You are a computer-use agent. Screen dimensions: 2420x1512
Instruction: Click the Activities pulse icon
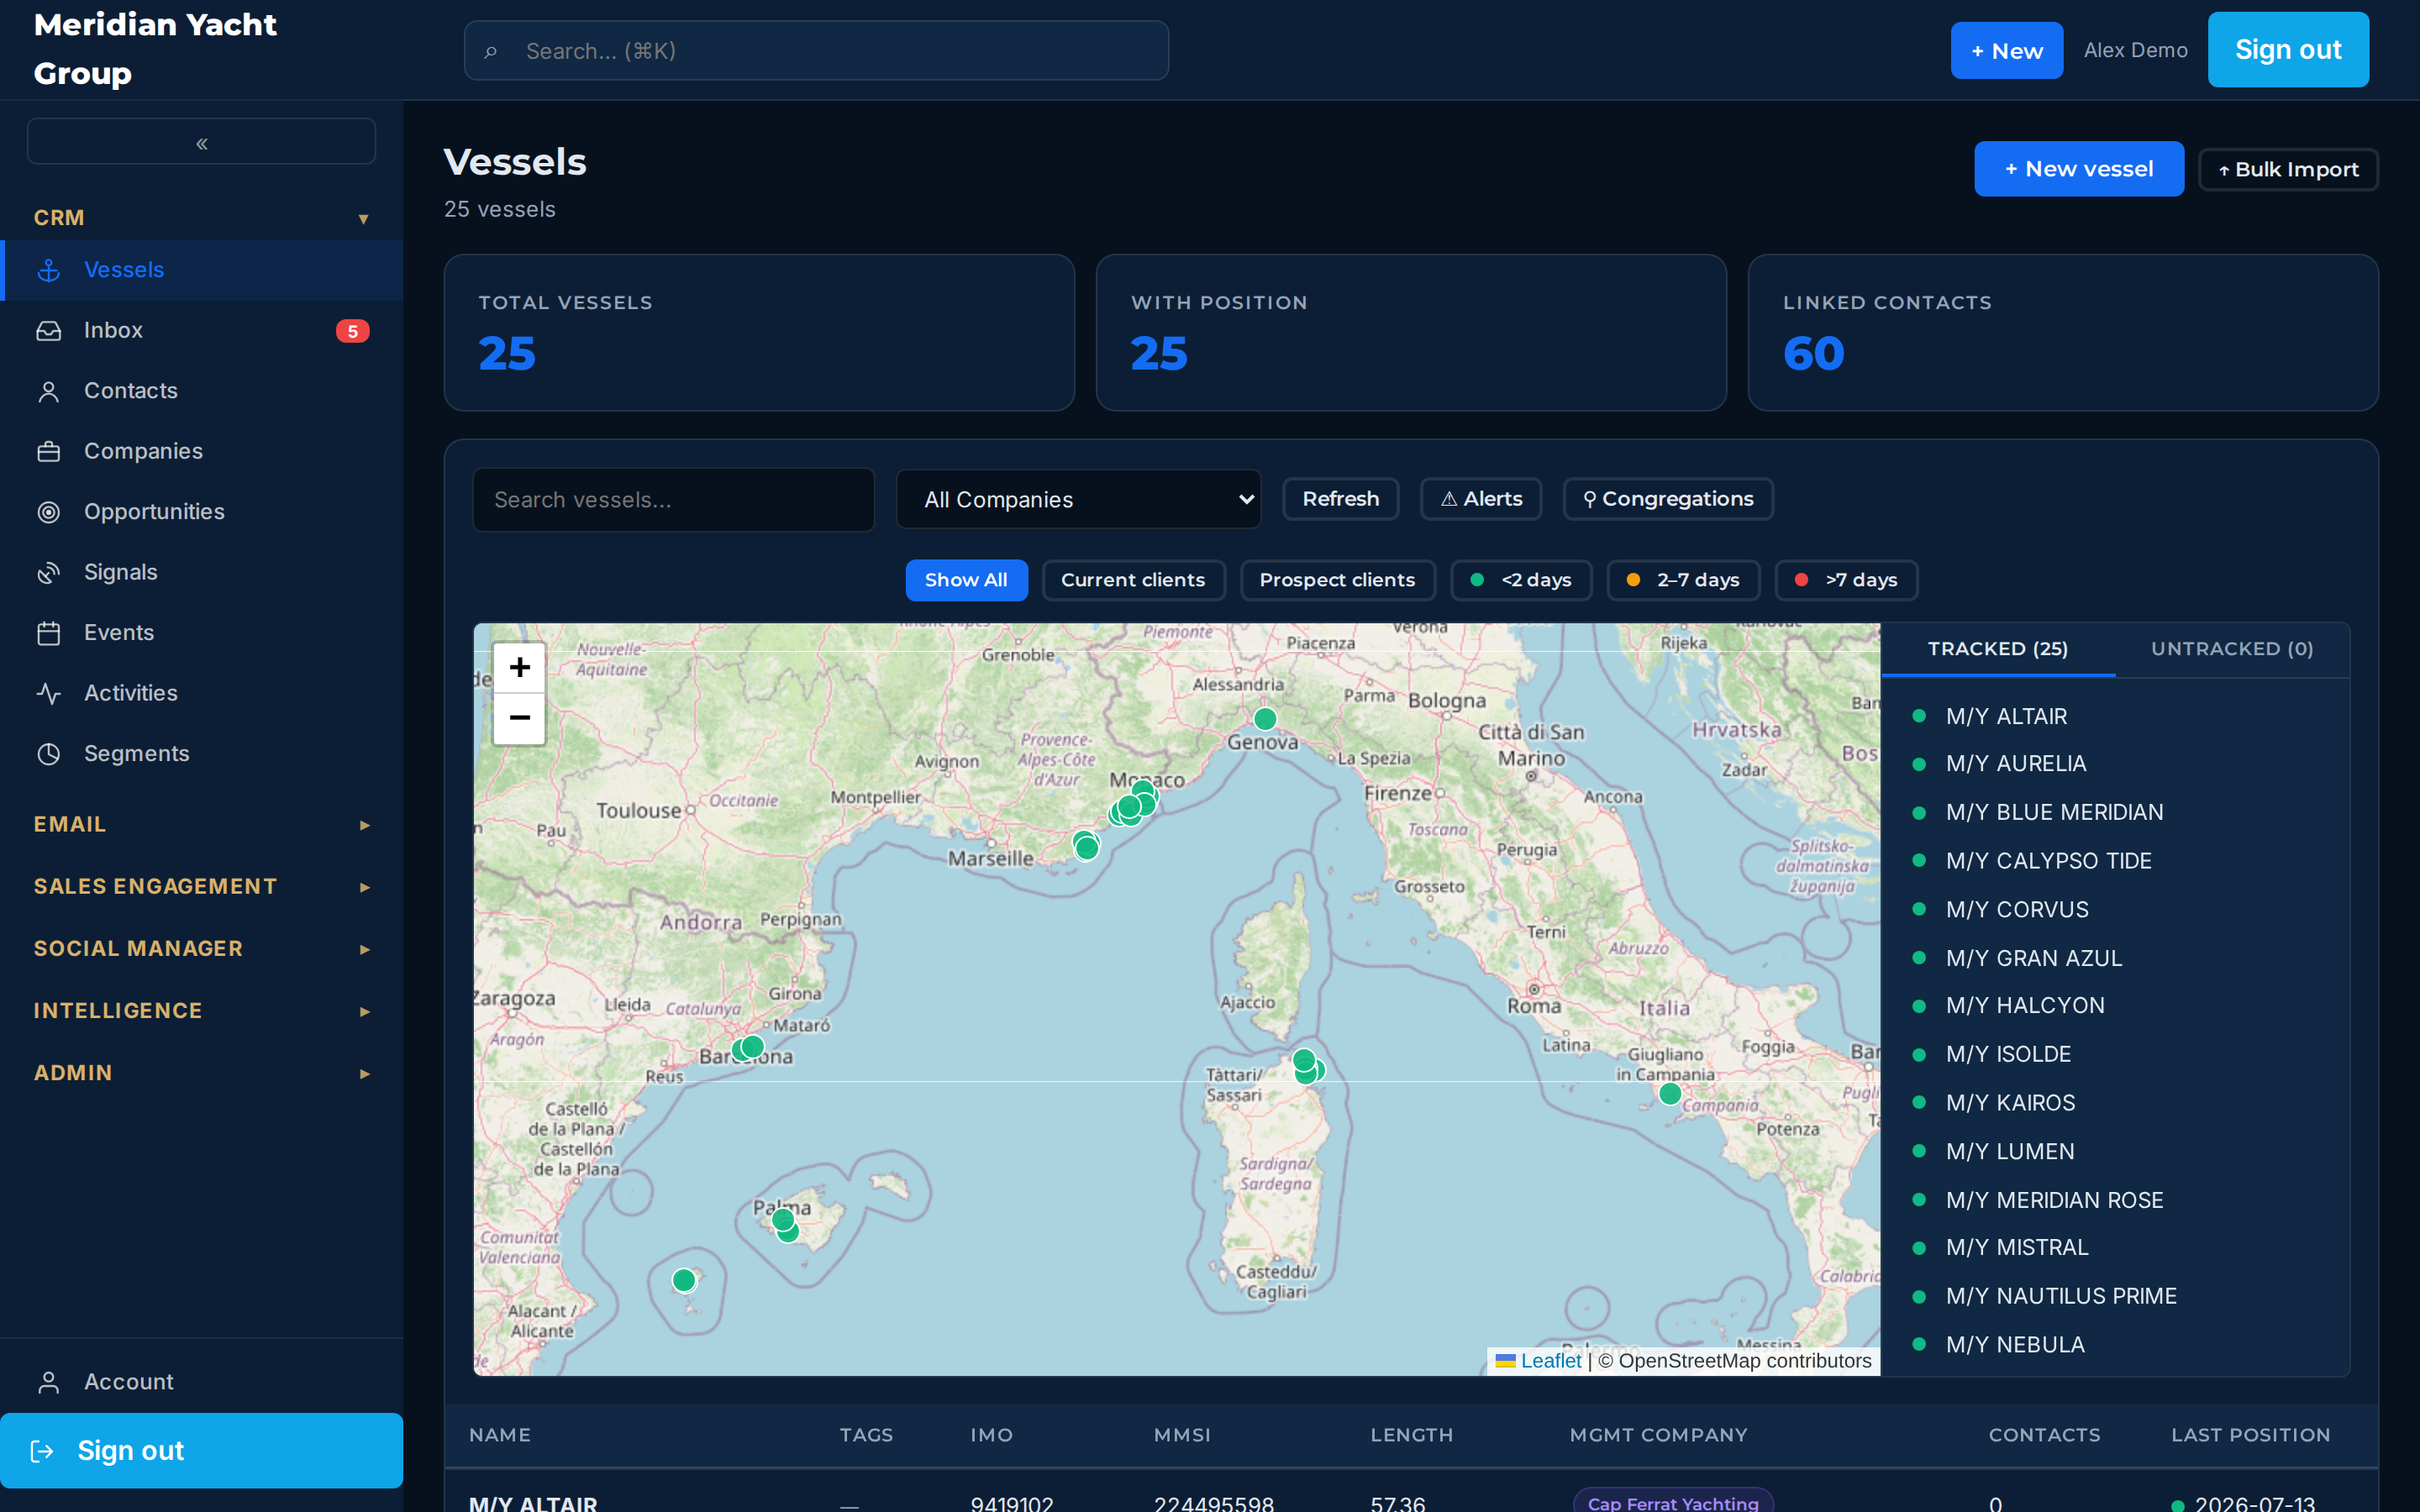click(49, 694)
